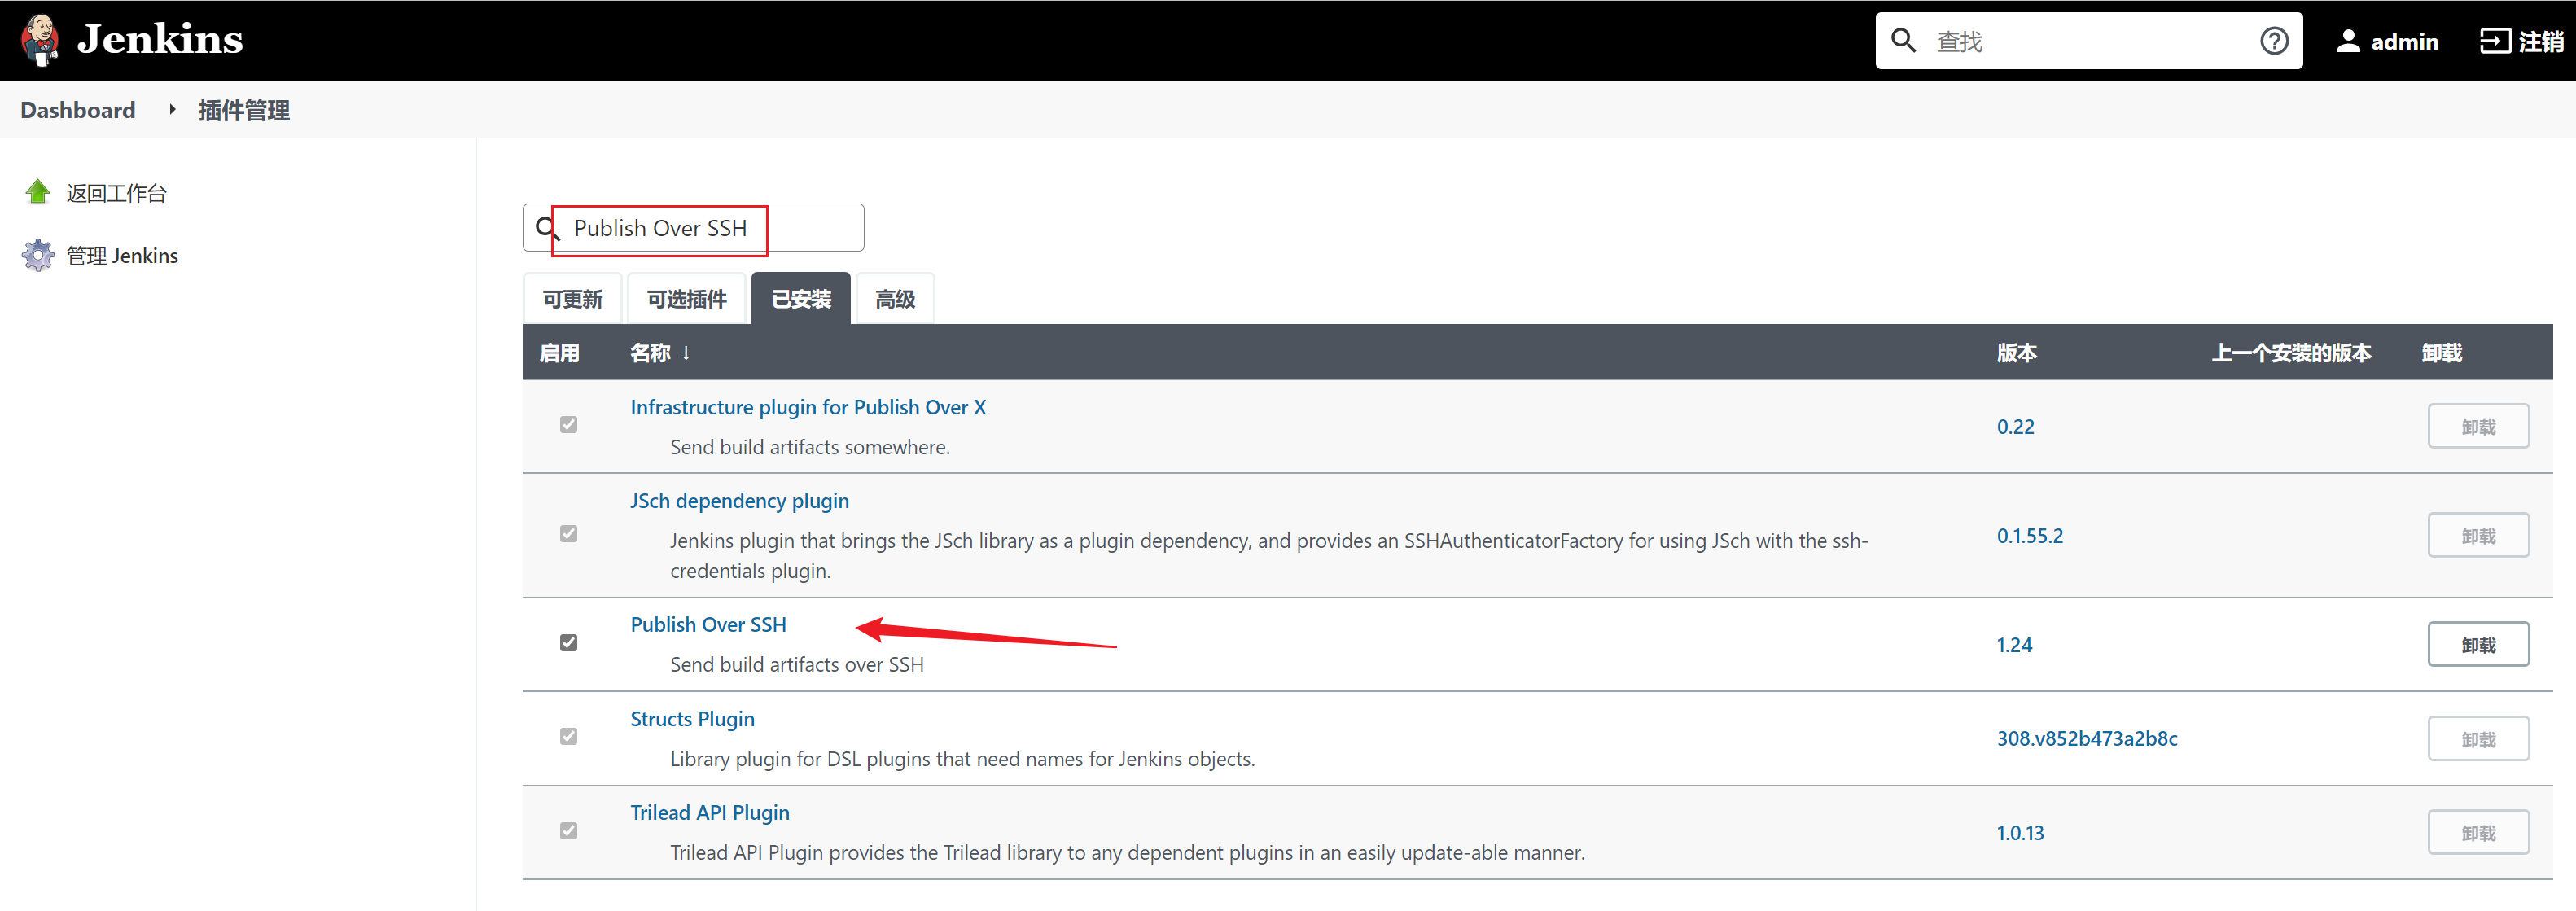Toggle JSch dependency plugin enable checkbox
Viewport: 2576px width, 911px height.
tap(569, 534)
